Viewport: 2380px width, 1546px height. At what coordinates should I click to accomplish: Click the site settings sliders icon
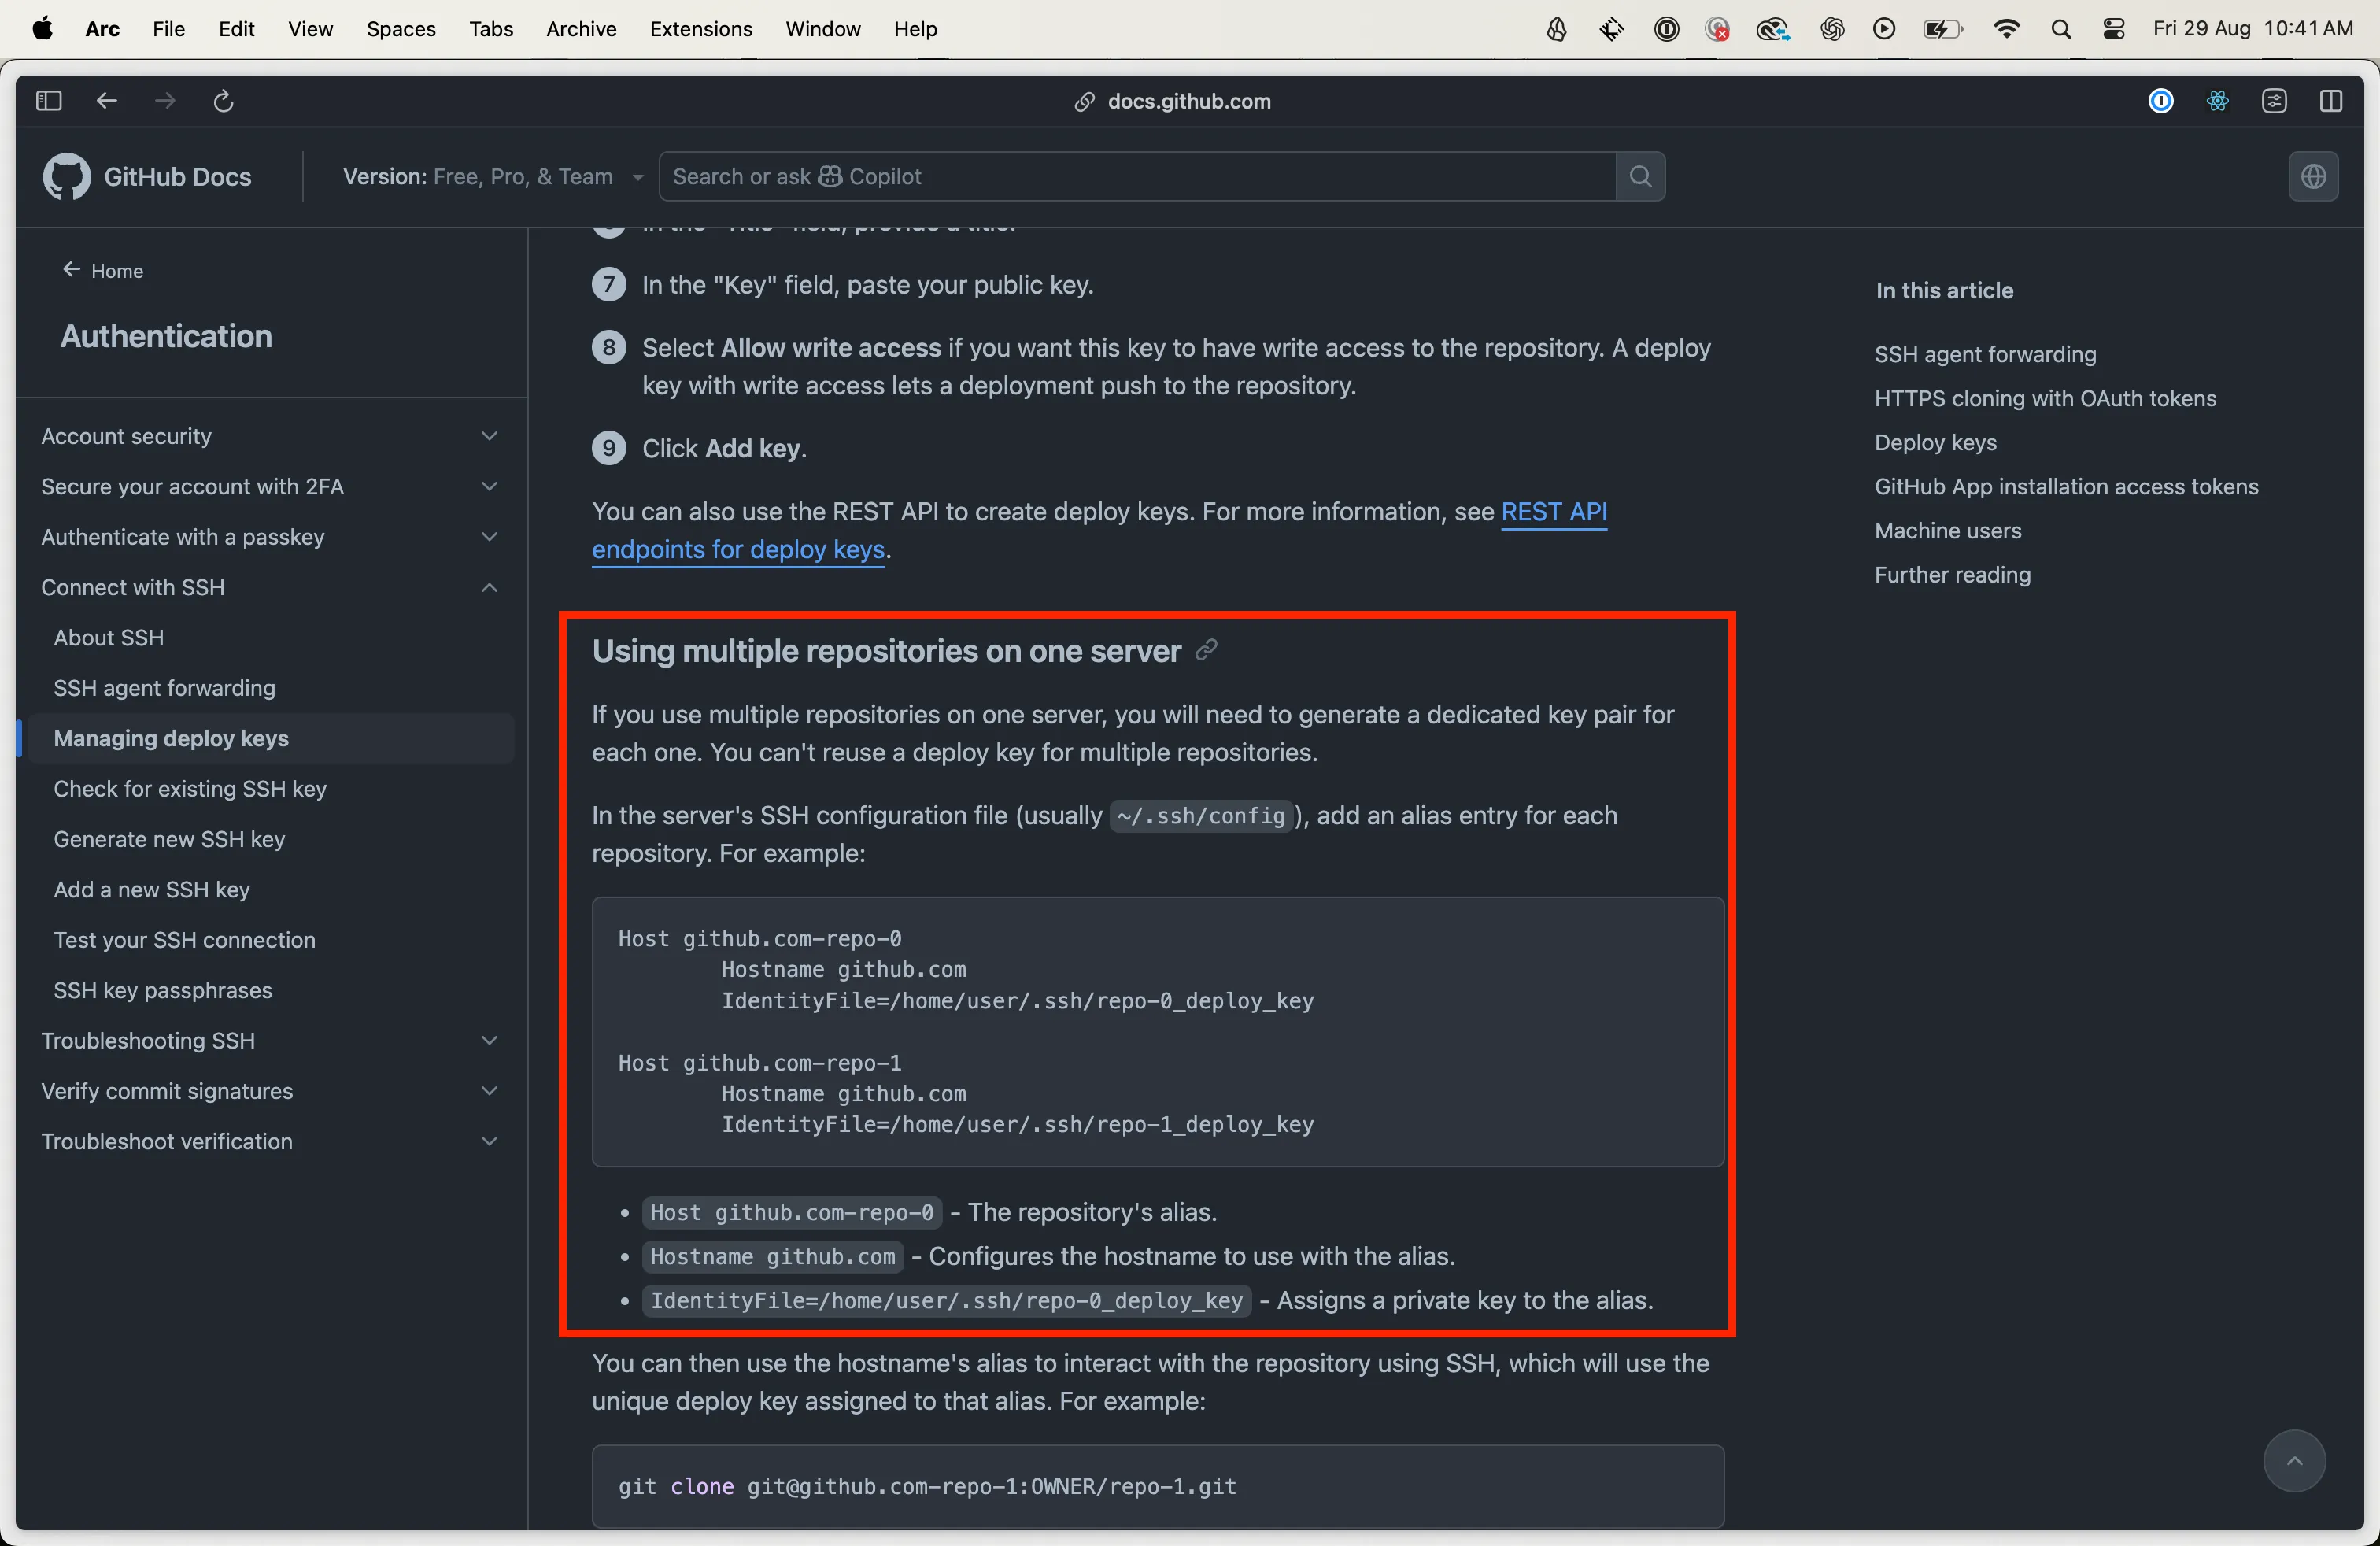pos(2274,101)
